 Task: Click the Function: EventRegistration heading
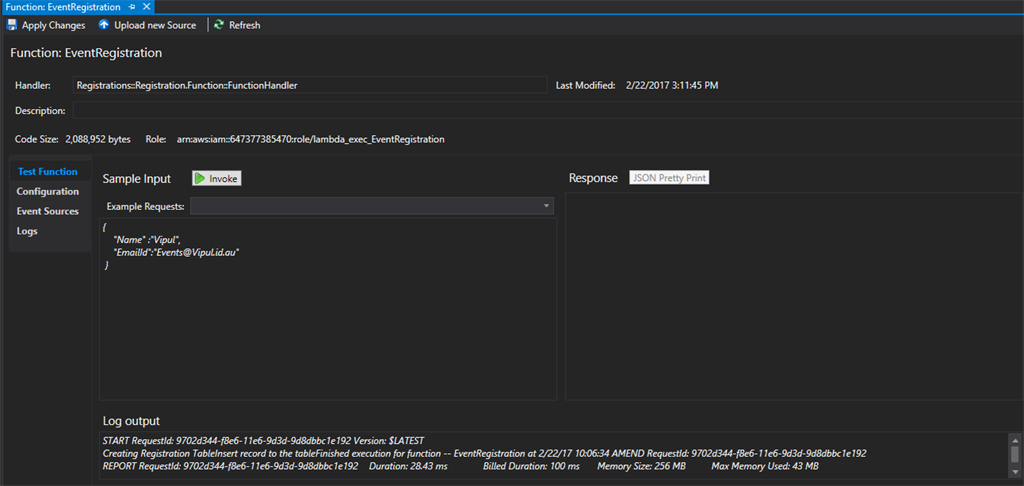tap(86, 53)
